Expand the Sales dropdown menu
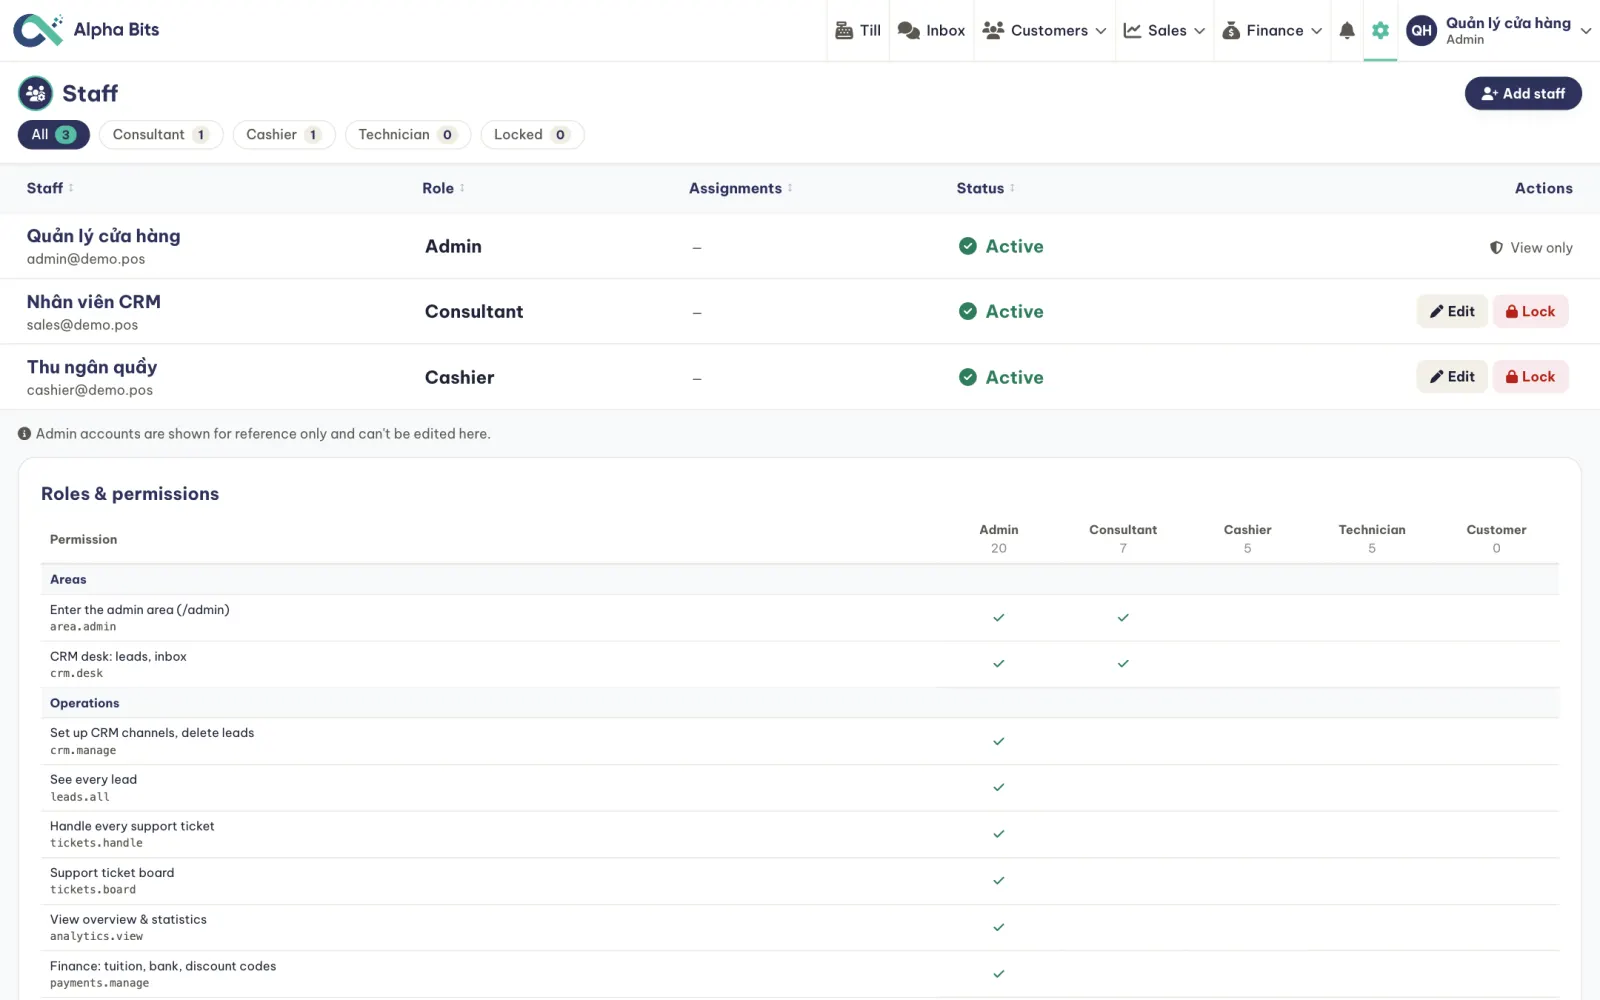This screenshot has height=1000, width=1600. (1199, 31)
